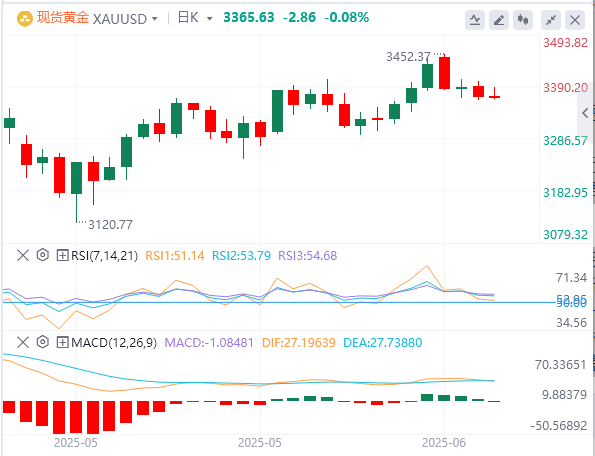Image resolution: width=595 pixels, height=456 pixels.
Task: Collapse the chart with shrink icon
Action: 551,20
